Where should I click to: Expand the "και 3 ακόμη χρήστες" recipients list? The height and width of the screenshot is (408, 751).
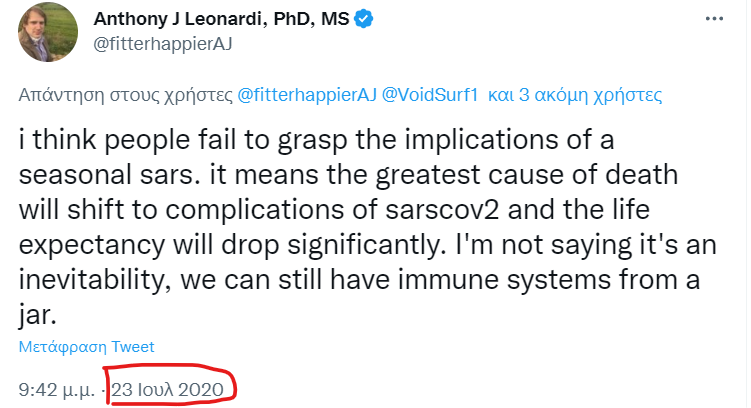(575, 95)
